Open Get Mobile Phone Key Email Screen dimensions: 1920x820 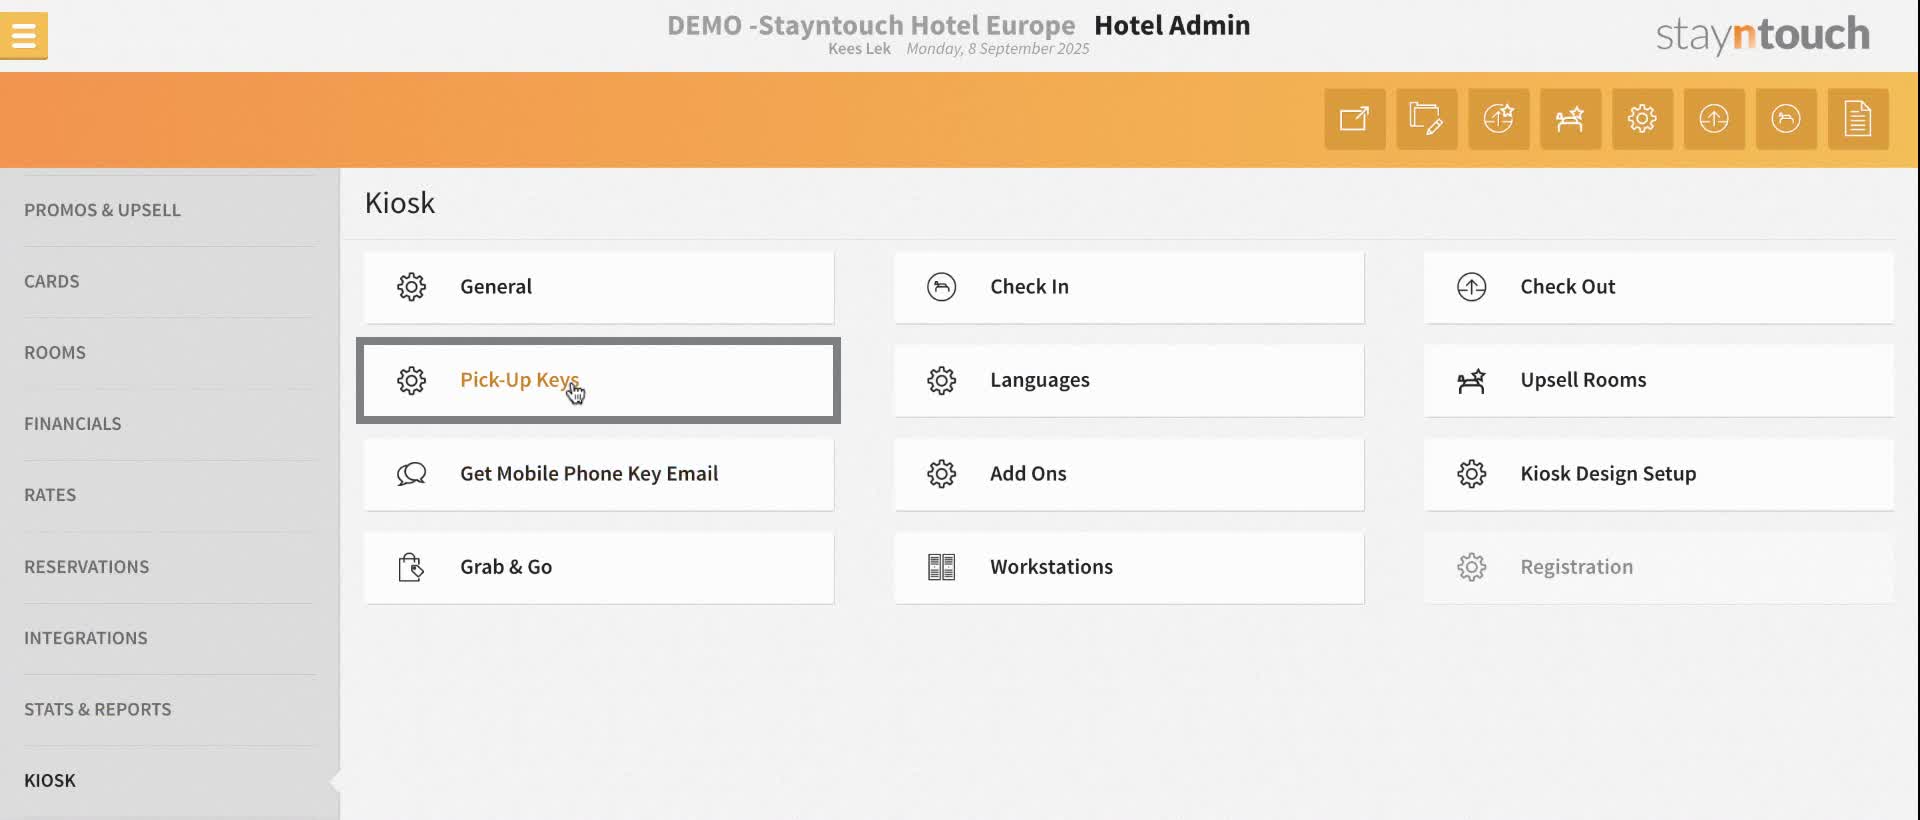(x=599, y=474)
